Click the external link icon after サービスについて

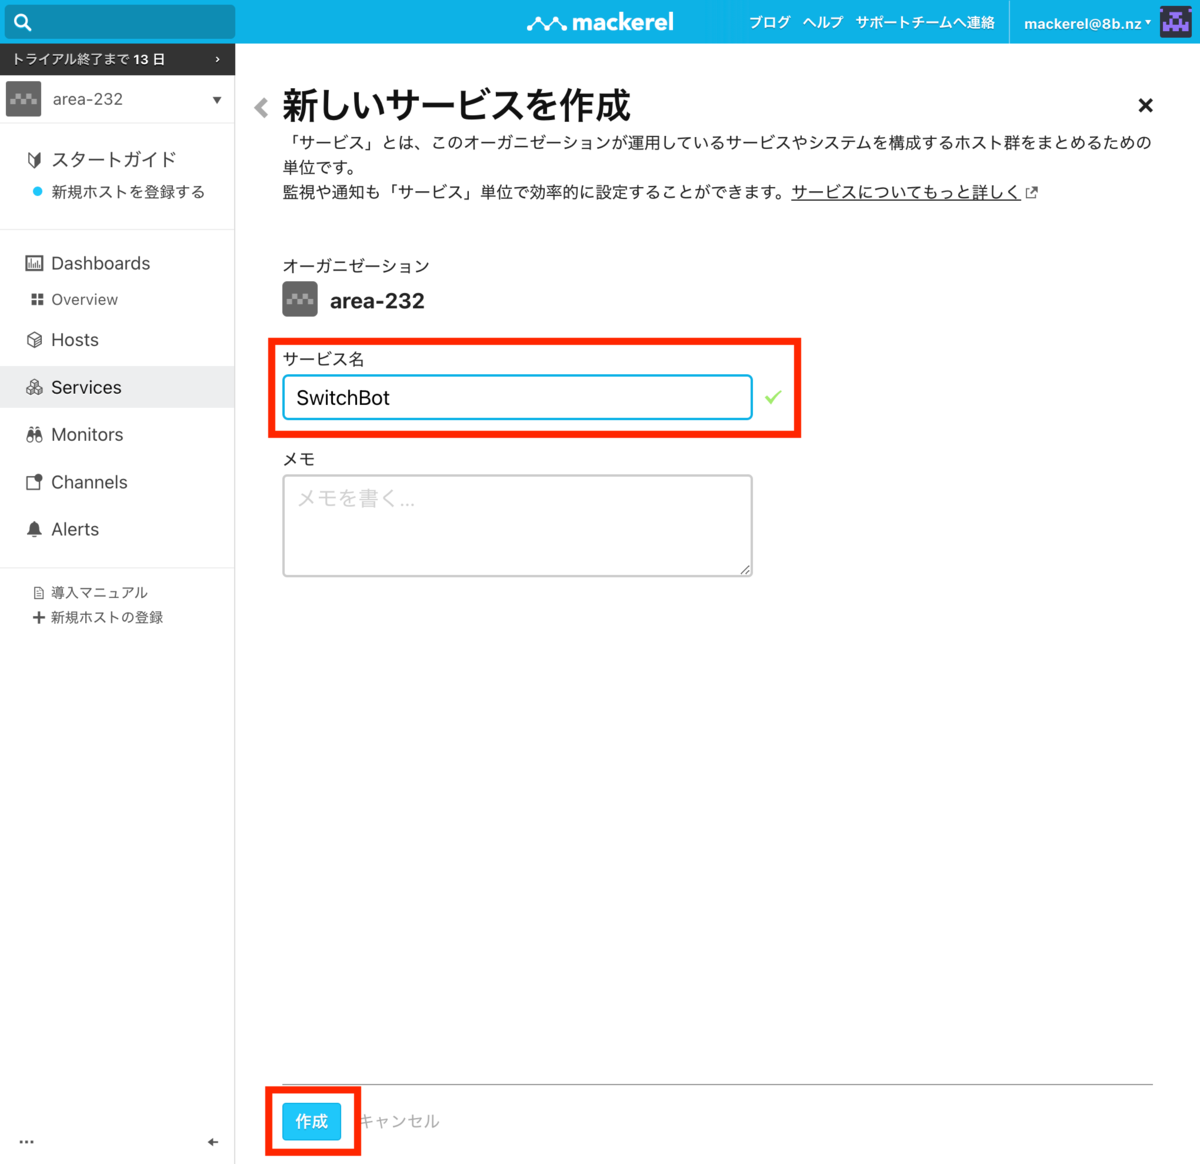1032,192
